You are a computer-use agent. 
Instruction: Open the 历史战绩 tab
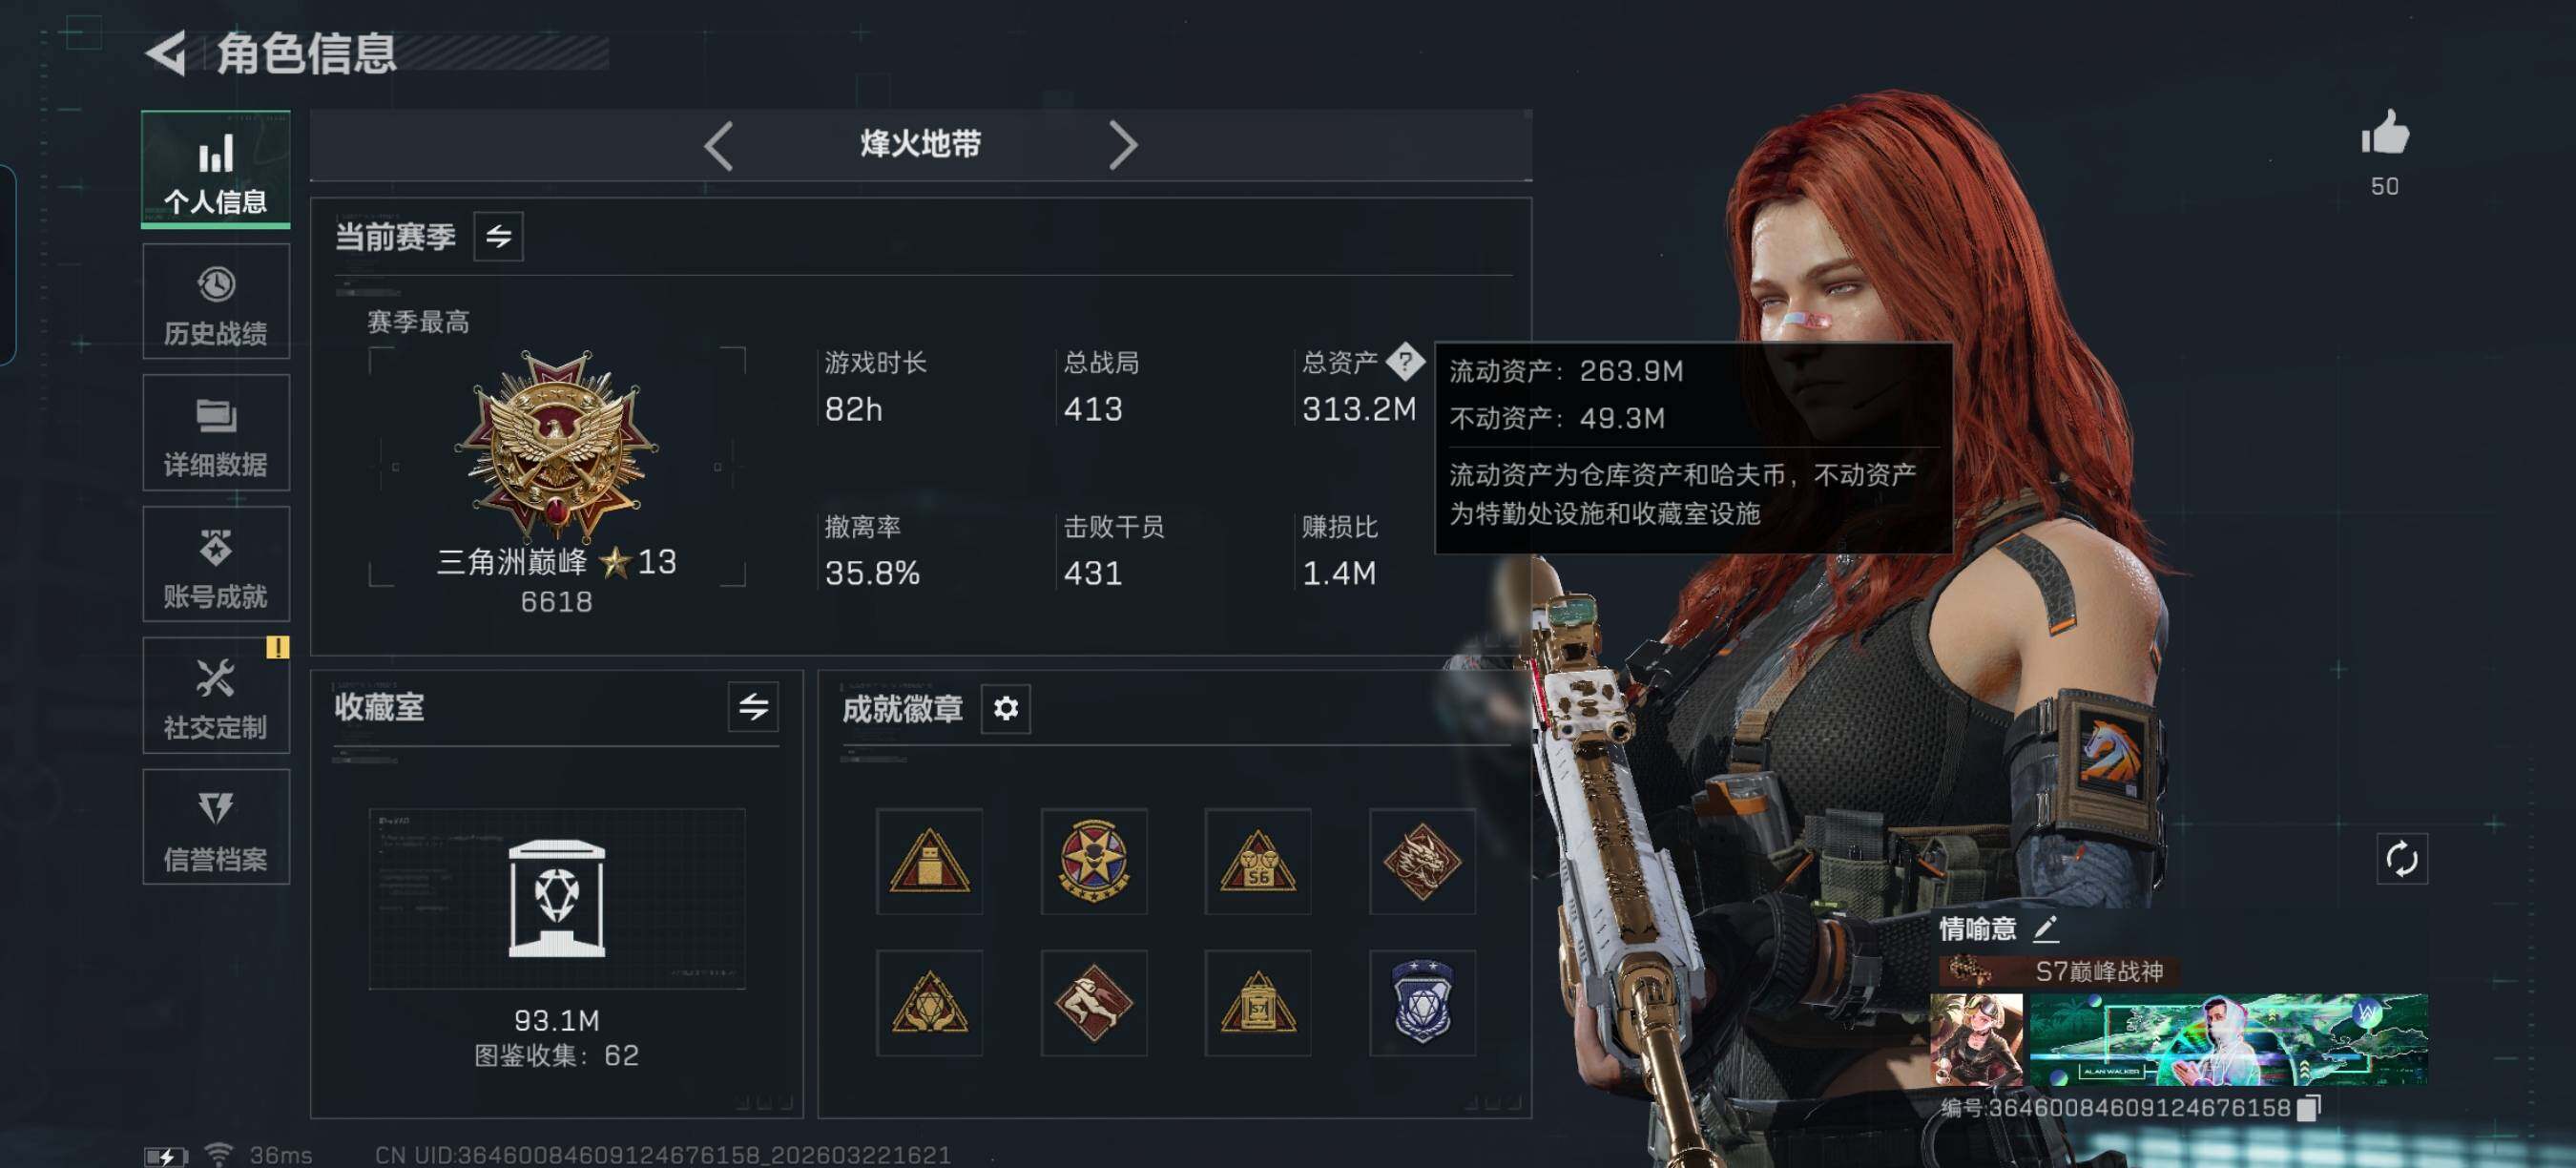click(216, 302)
